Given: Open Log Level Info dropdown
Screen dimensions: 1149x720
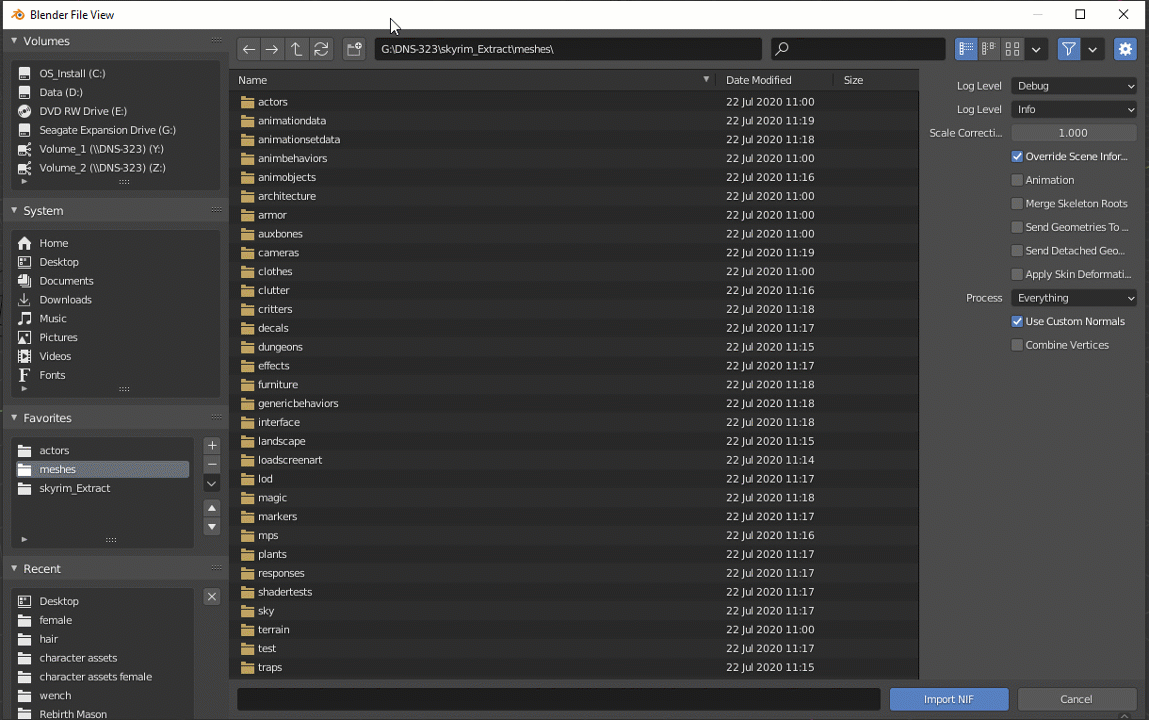Looking at the screenshot, I should tap(1074, 109).
